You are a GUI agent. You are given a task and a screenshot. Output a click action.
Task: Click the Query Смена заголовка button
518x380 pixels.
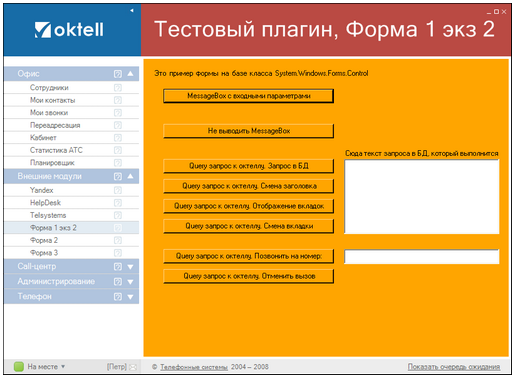tap(248, 186)
